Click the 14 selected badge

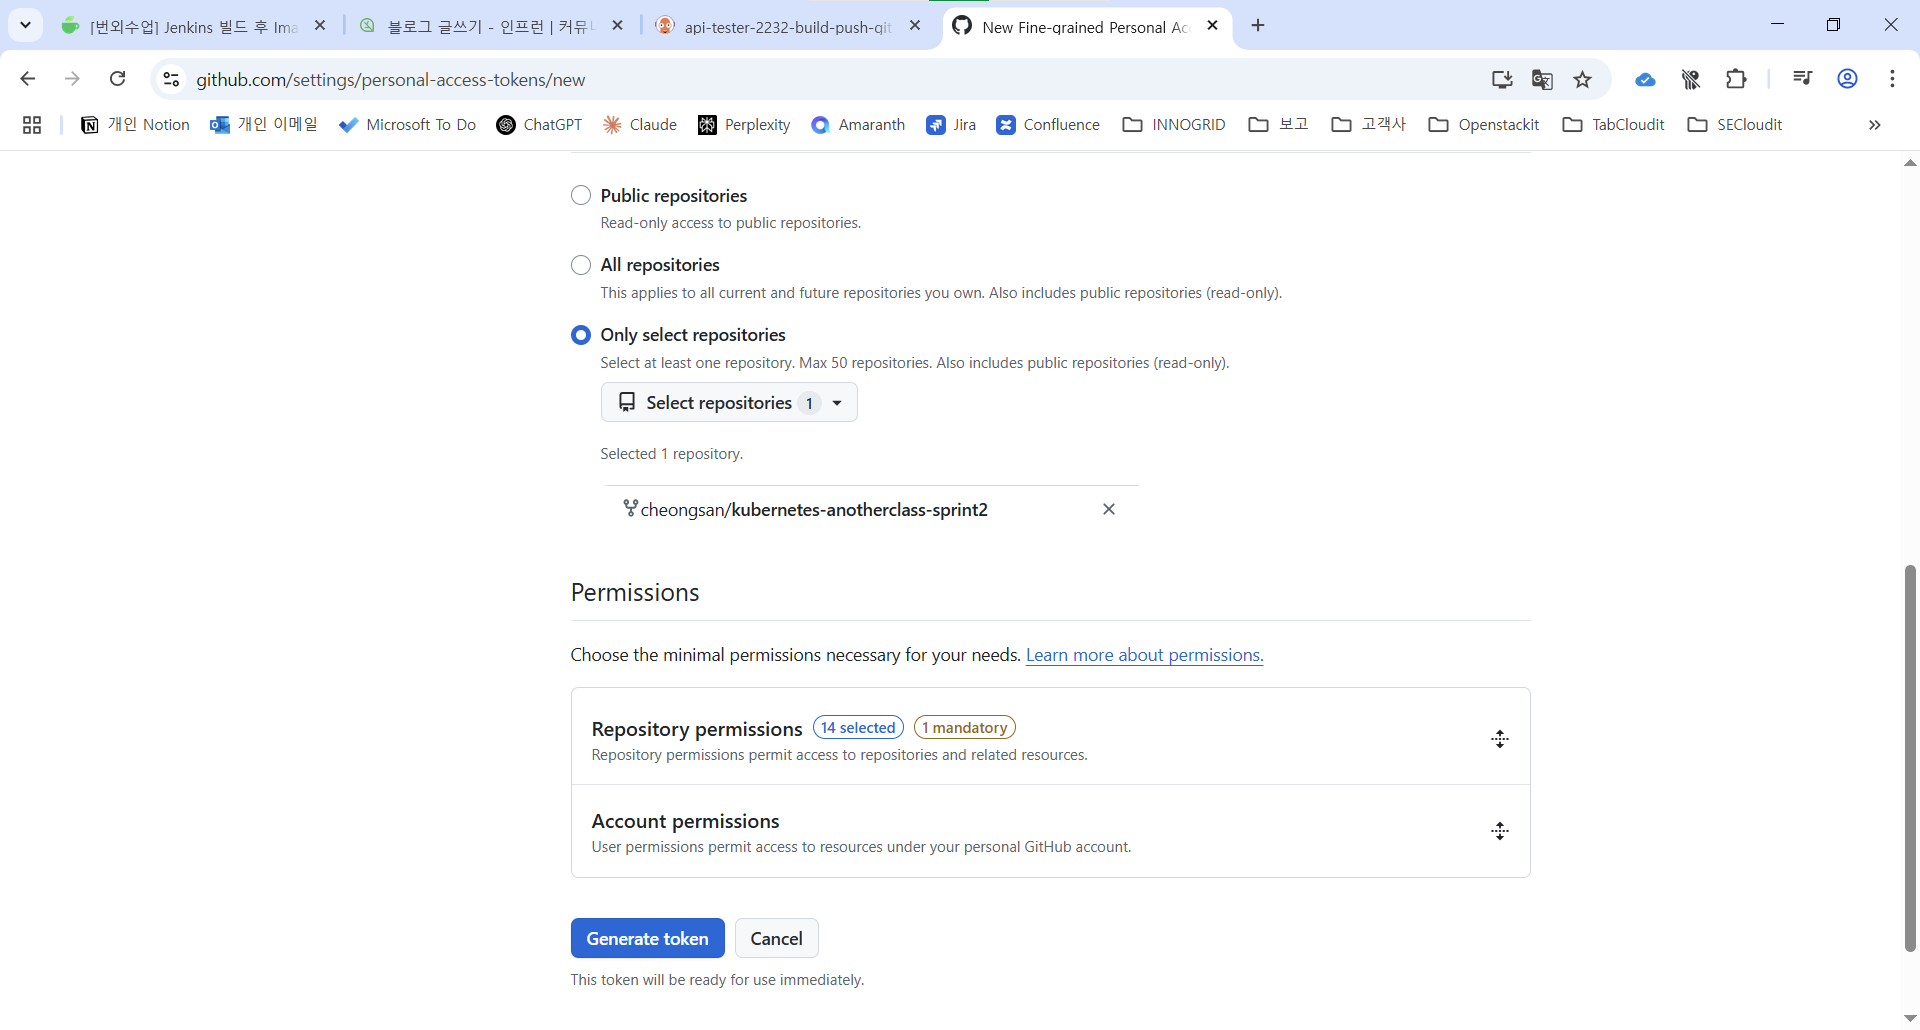pyautogui.click(x=858, y=728)
